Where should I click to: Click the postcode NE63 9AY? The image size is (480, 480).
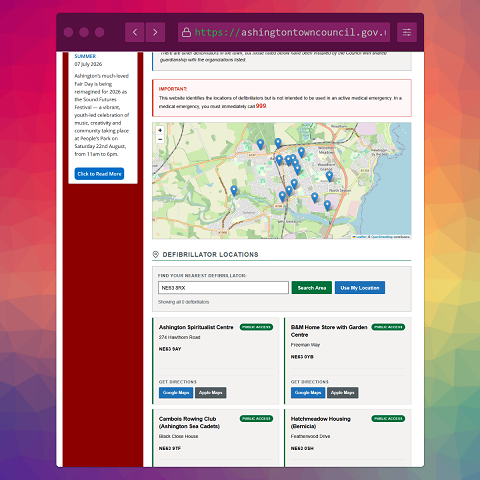(x=170, y=349)
